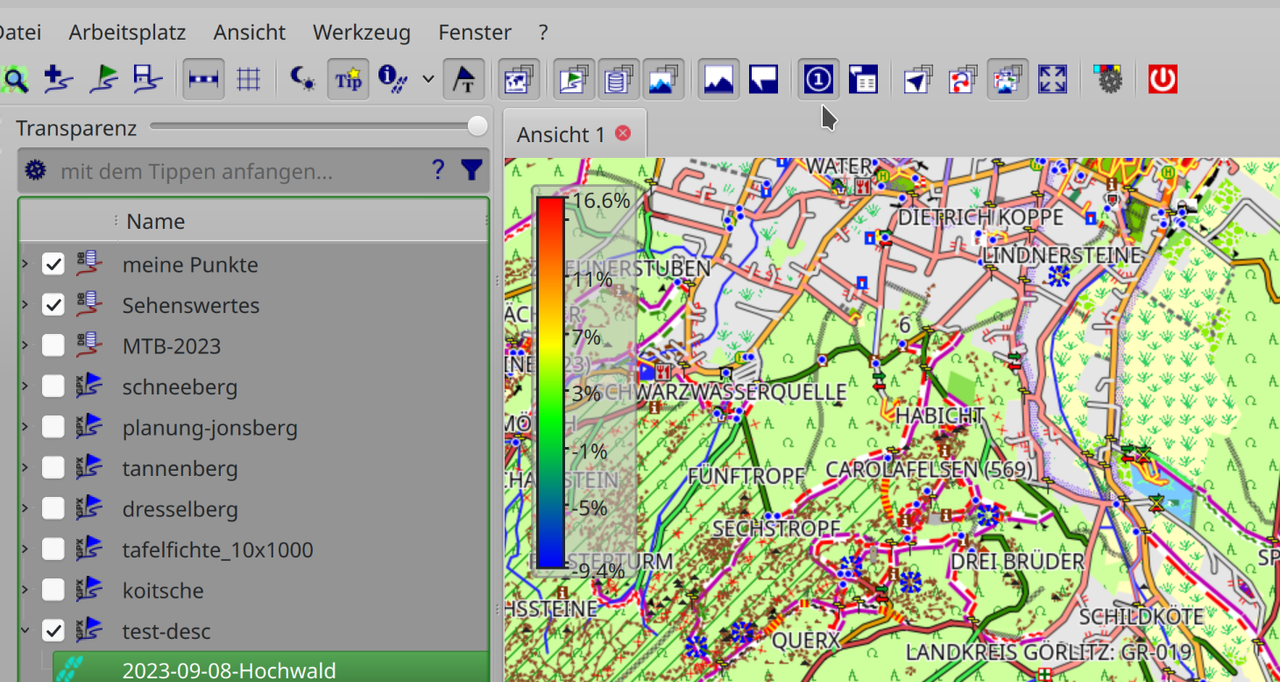1280x682 pixels.
Task: Open dropdown arrow next to info icon
Action: click(x=428, y=79)
